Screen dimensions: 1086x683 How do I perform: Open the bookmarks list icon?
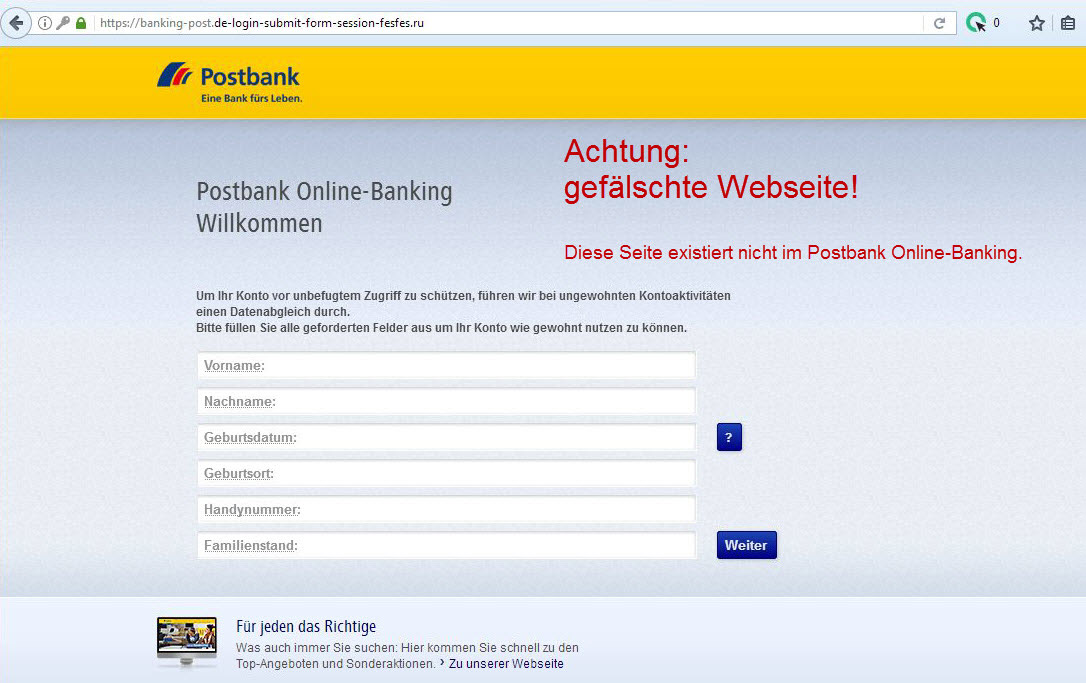coord(1068,24)
